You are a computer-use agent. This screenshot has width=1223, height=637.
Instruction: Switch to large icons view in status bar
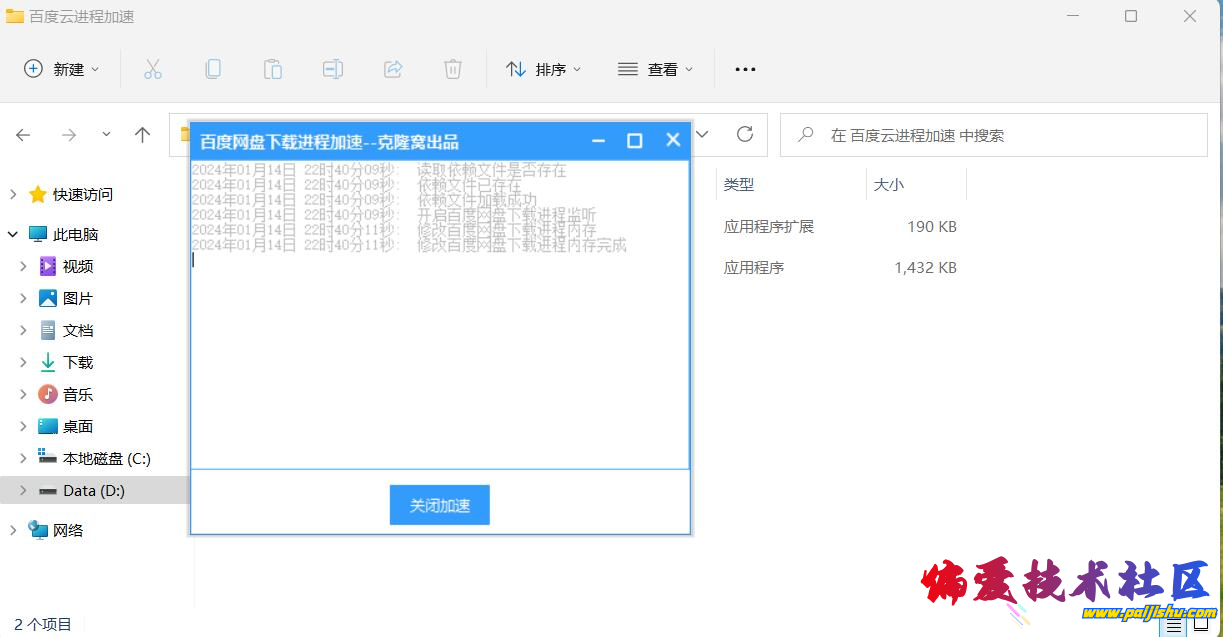(1200, 622)
